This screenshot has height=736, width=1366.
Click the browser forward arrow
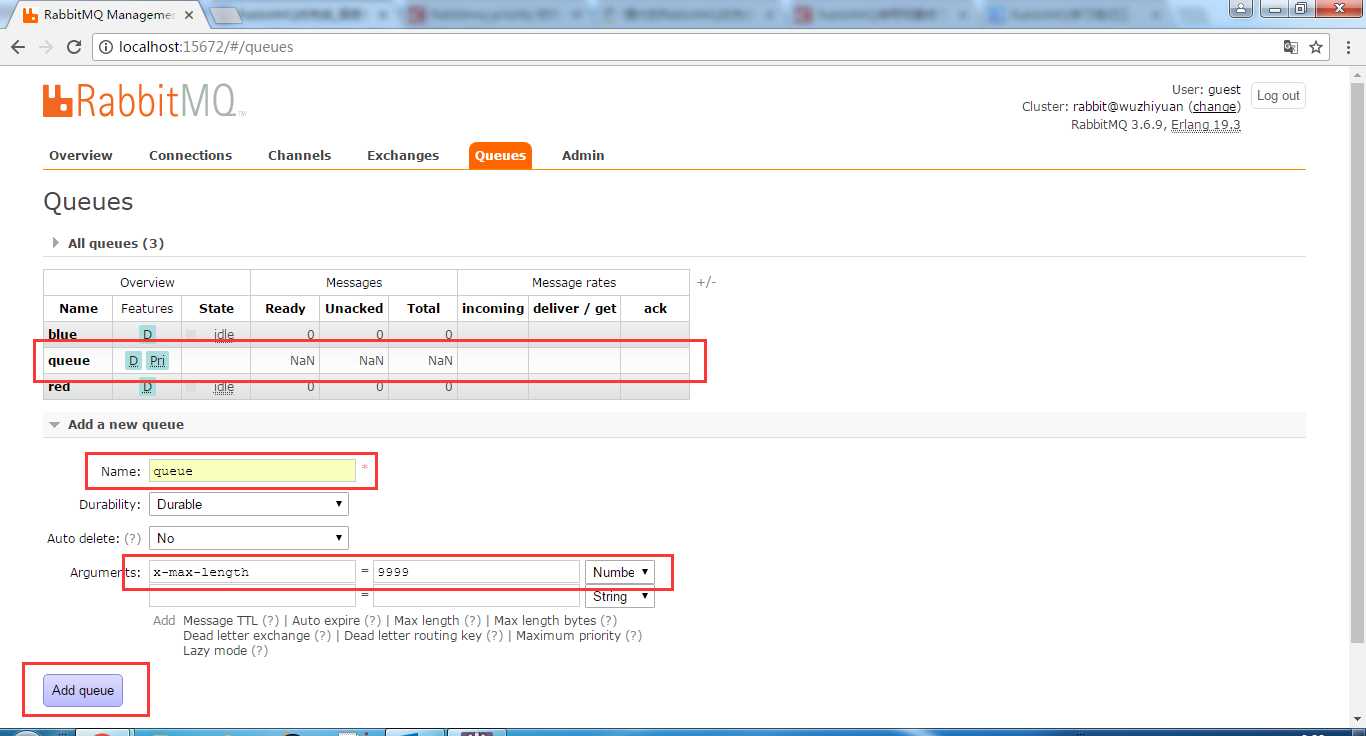click(45, 47)
